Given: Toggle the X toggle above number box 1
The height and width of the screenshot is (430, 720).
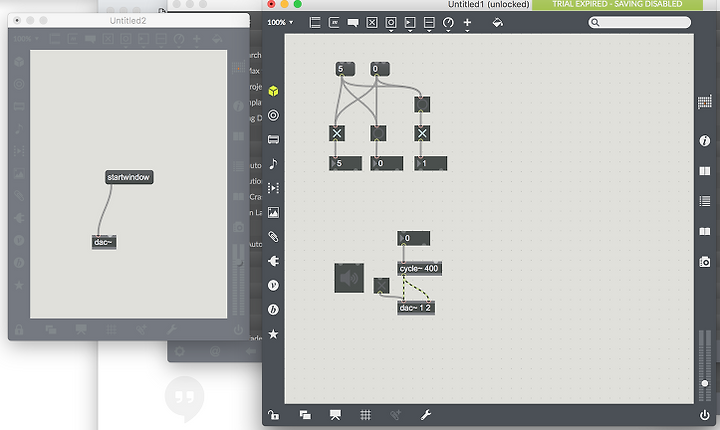Looking at the screenshot, I should [x=422, y=133].
